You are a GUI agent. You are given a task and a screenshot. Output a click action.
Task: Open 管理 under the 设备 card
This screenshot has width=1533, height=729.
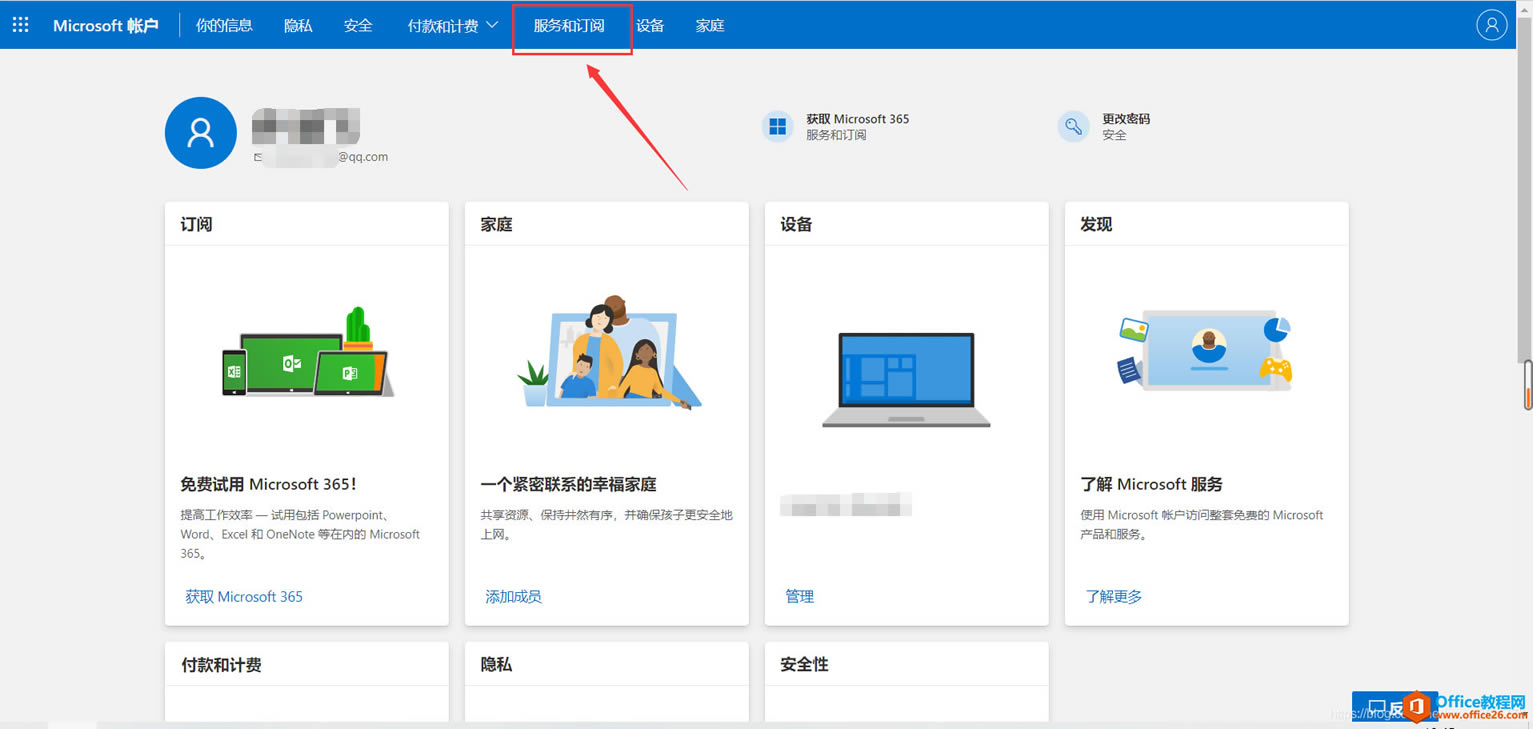click(800, 596)
